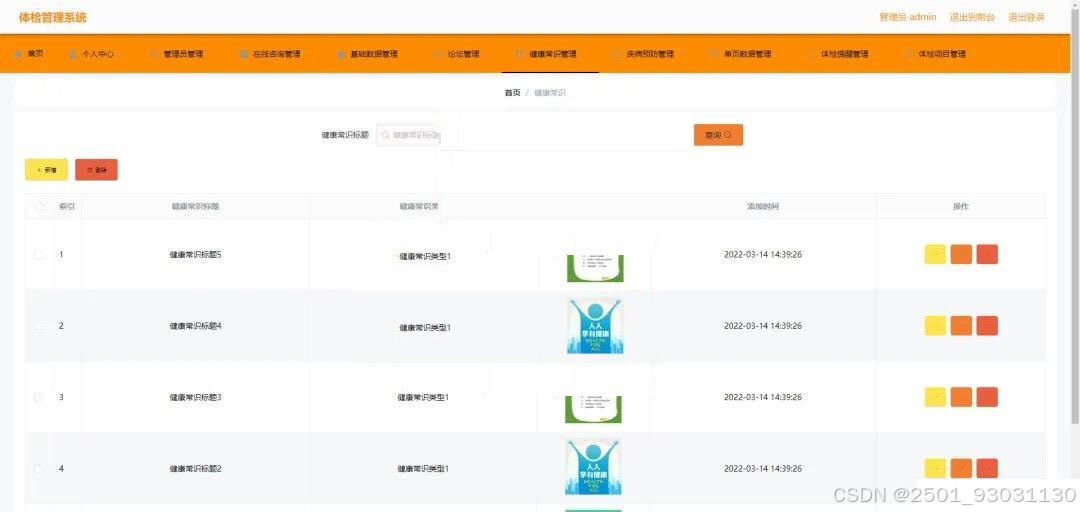
Task: Open the row 1 green-framed thumbnail
Action: pos(595,268)
